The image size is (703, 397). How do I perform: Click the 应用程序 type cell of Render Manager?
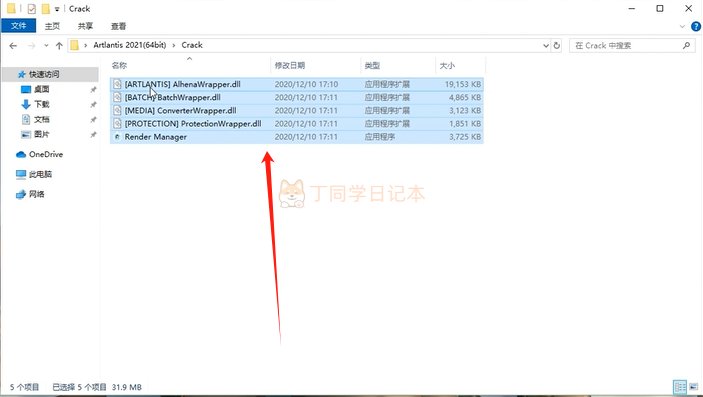pyautogui.click(x=379, y=137)
